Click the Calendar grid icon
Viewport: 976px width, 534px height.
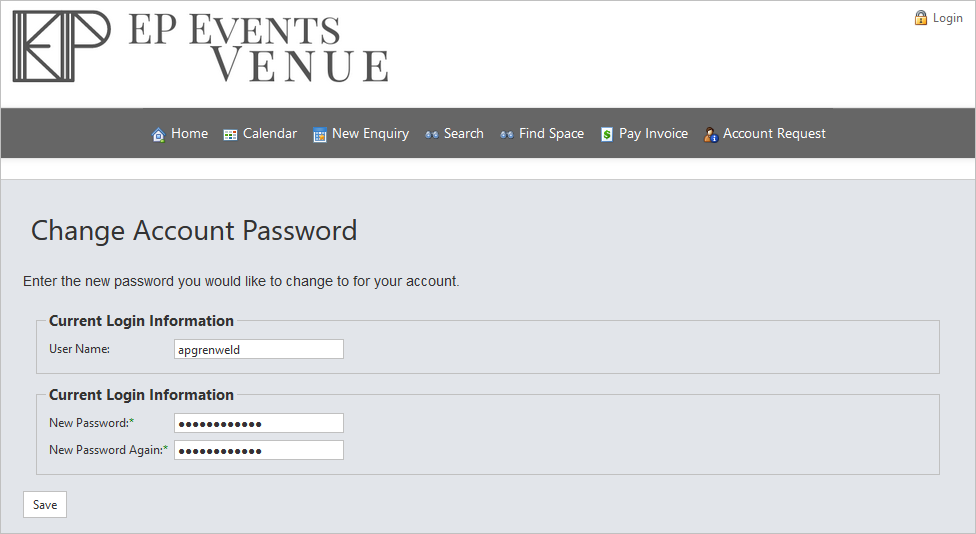point(230,135)
